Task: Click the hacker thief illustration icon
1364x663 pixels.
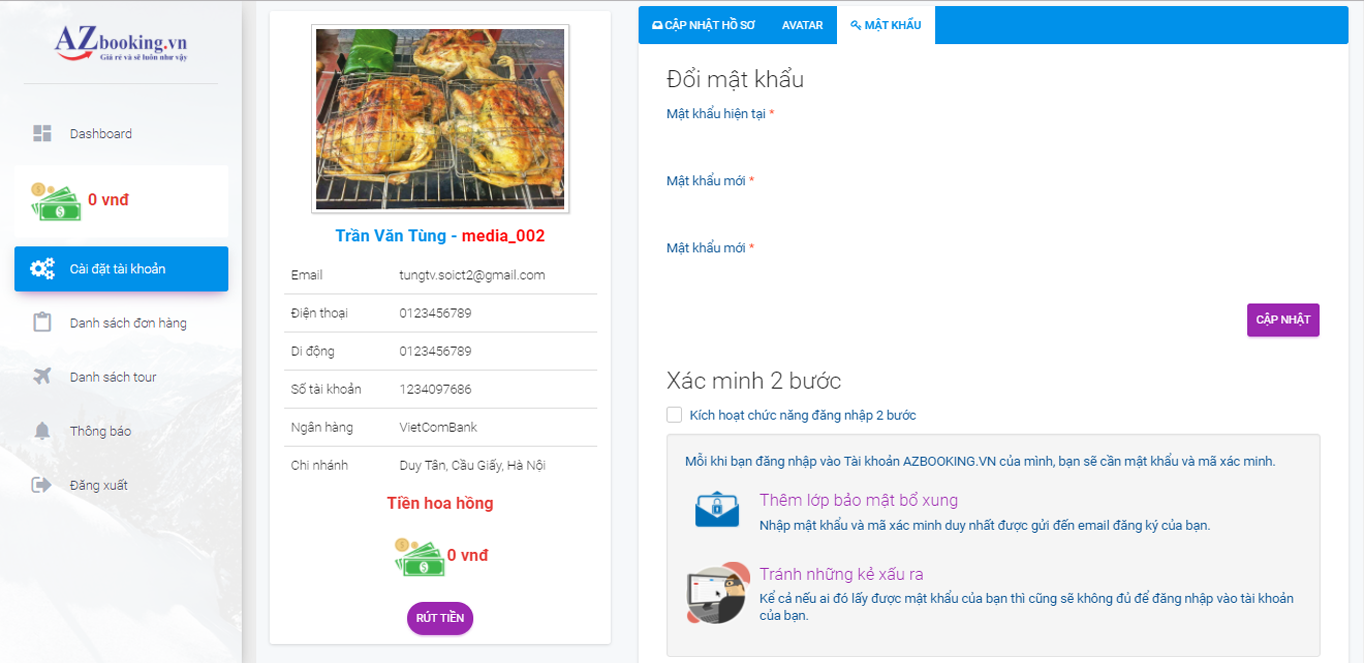Action: click(x=717, y=594)
